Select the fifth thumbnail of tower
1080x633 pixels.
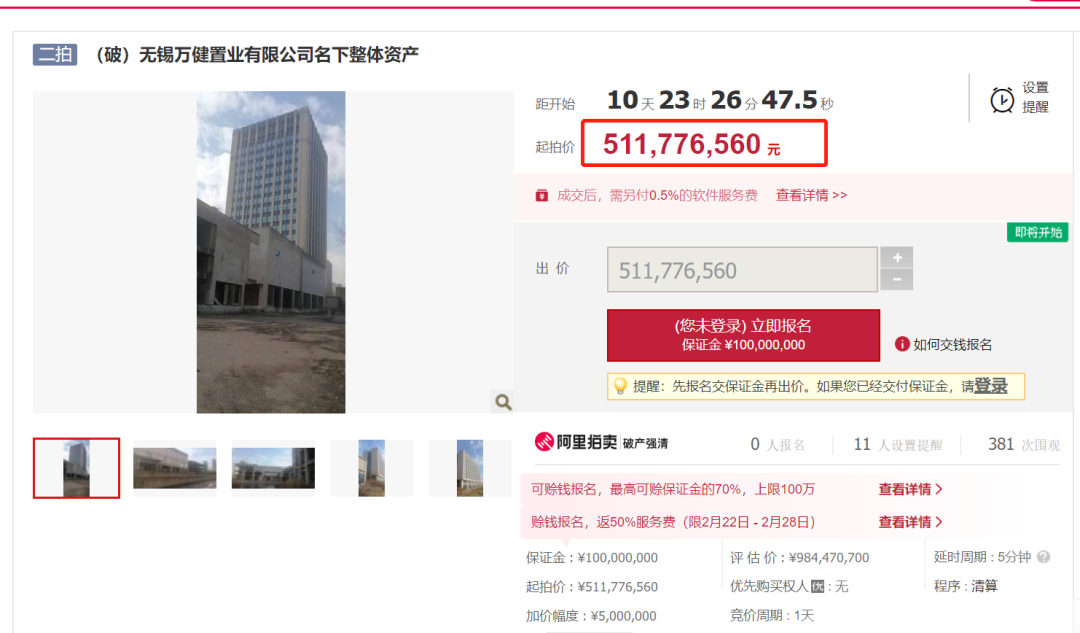(470, 468)
